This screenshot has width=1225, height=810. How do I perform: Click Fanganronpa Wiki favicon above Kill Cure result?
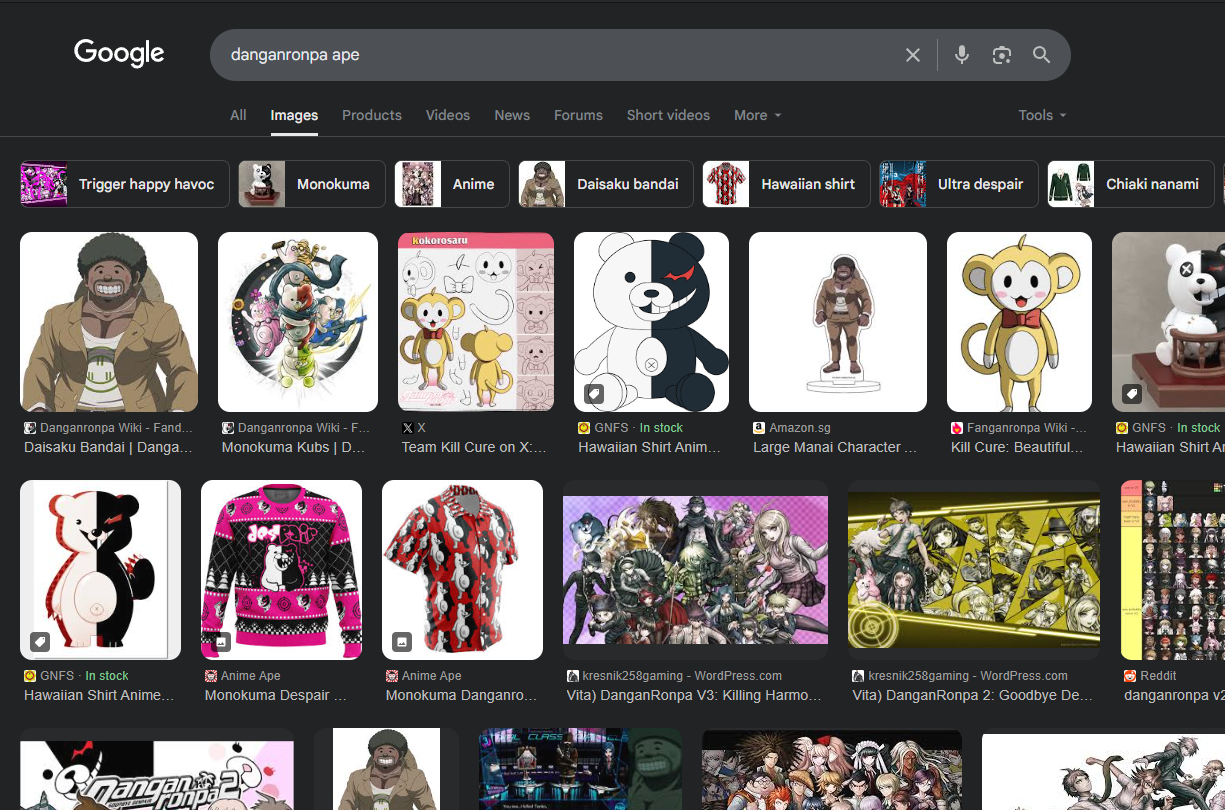pyautogui.click(x=957, y=427)
